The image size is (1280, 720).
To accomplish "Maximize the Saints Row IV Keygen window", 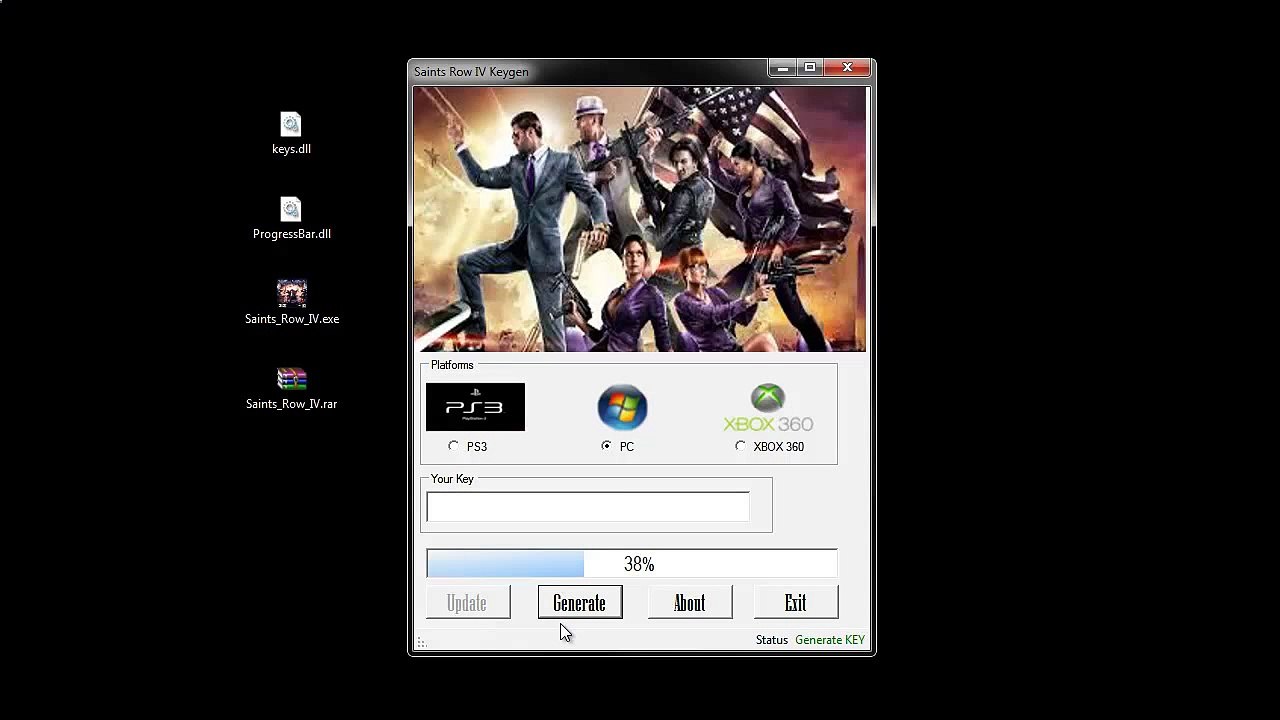I will pos(809,68).
